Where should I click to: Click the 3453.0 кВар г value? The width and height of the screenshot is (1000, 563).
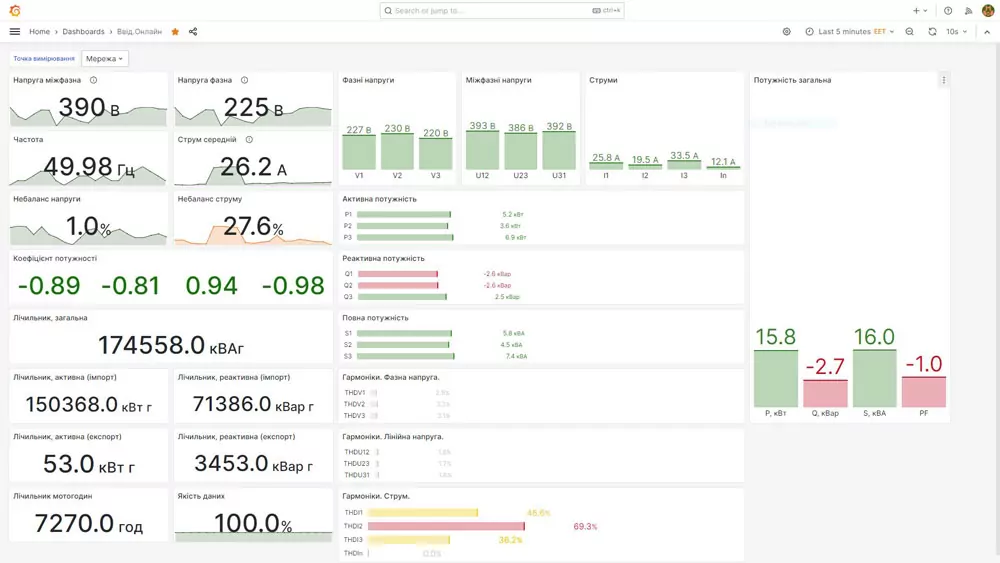click(x=253, y=464)
